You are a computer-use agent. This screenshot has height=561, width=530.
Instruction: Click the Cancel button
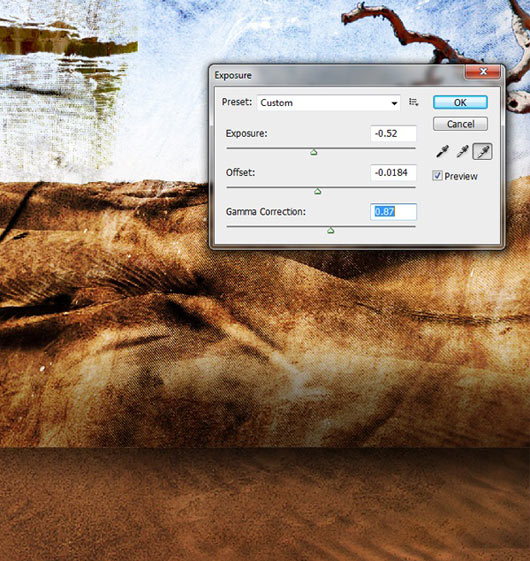click(460, 124)
